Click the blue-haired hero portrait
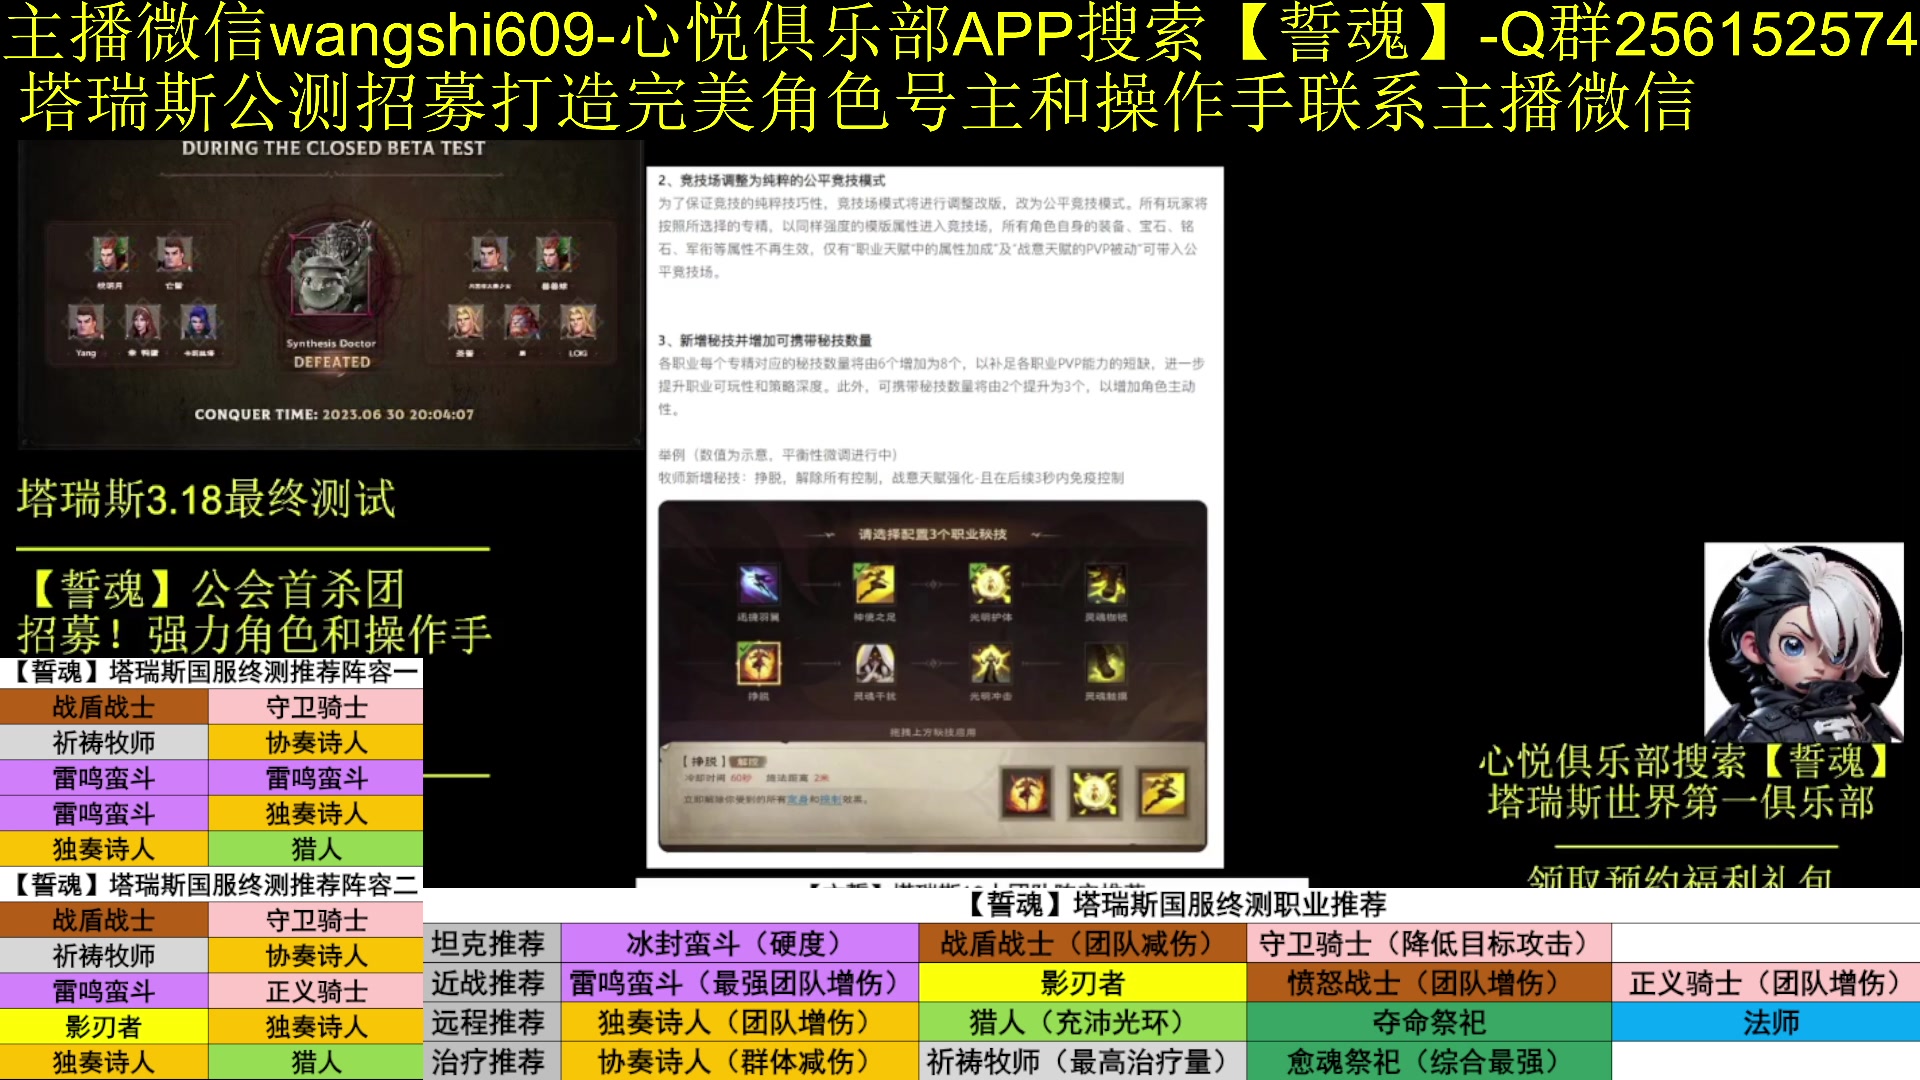The height and width of the screenshot is (1080, 1920). click(198, 324)
